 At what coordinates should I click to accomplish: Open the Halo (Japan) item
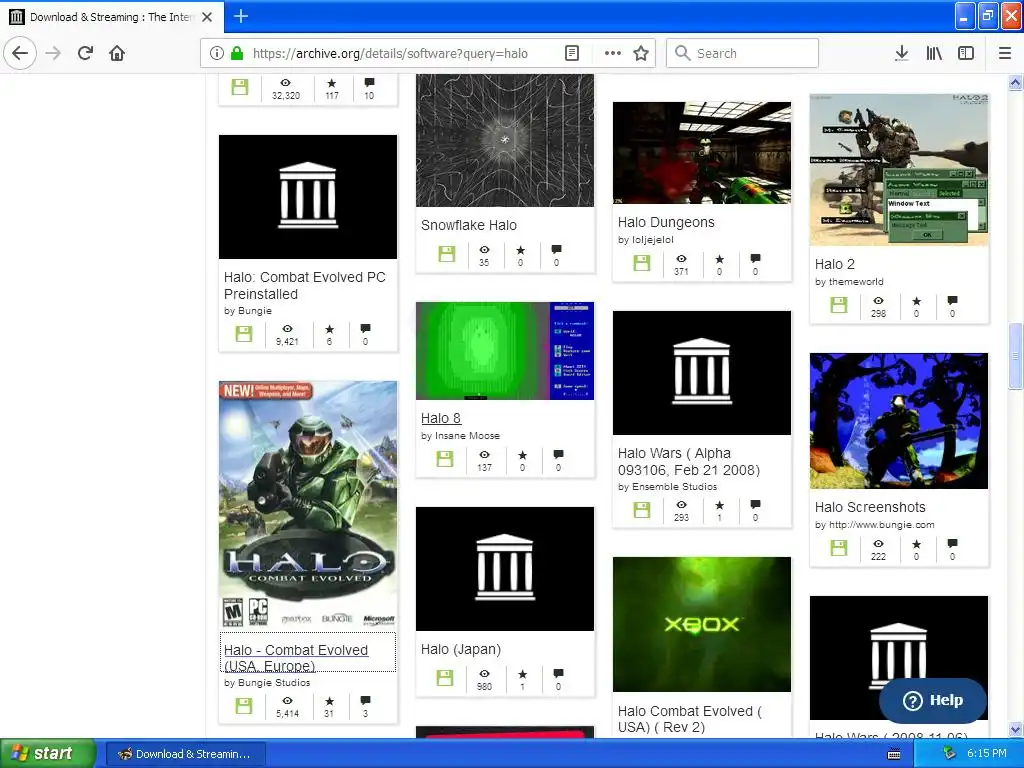[460, 650]
